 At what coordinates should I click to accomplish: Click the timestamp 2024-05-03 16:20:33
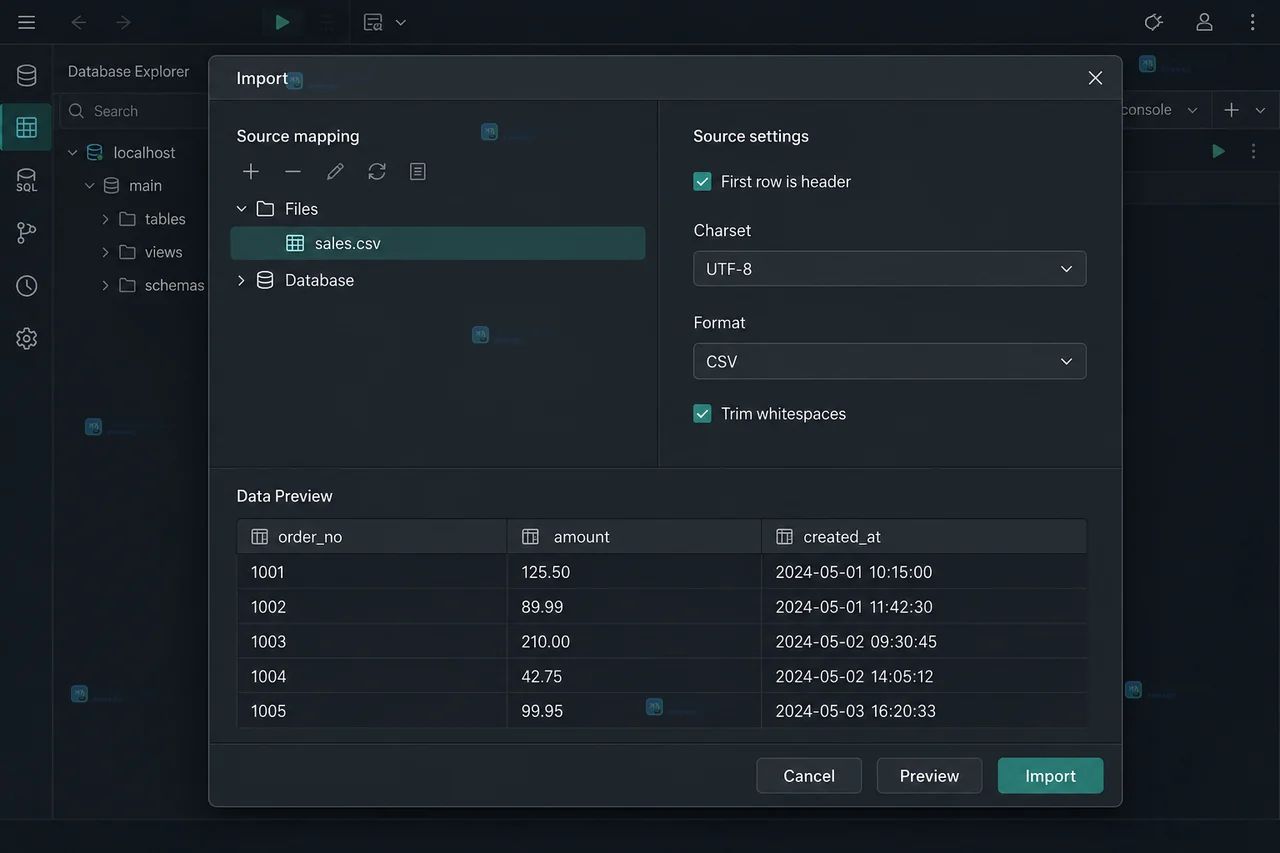(x=924, y=711)
